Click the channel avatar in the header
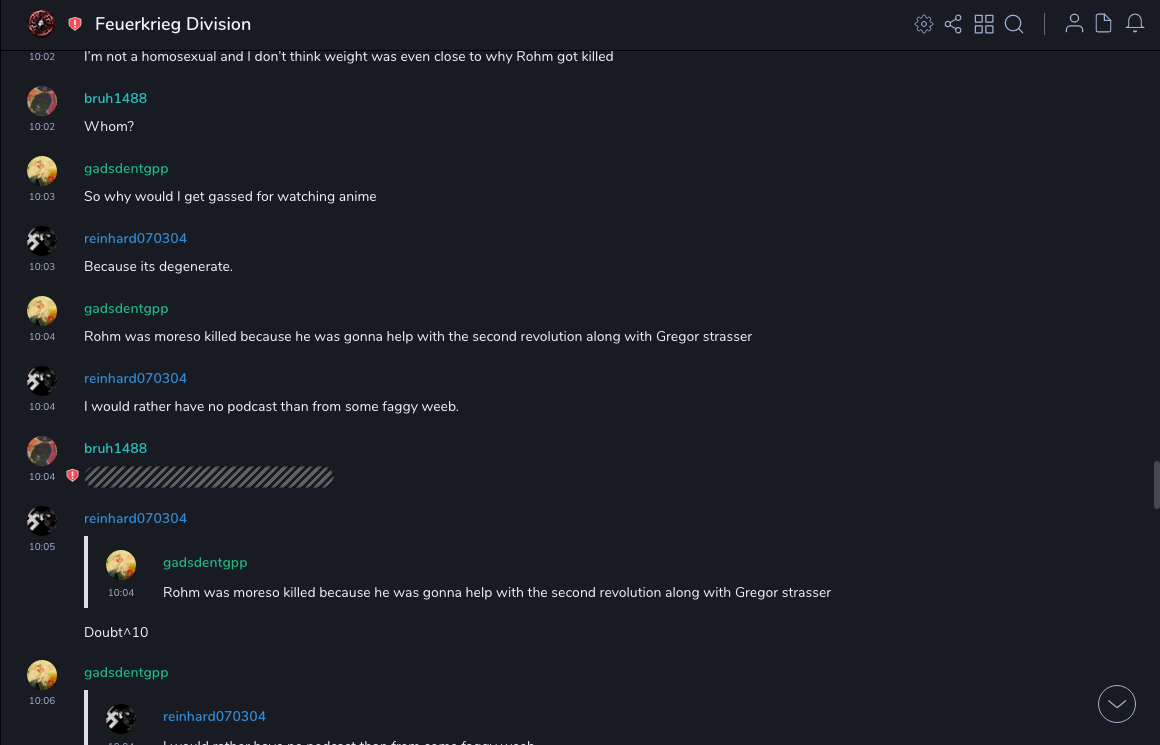The height and width of the screenshot is (745, 1160). 41,23
